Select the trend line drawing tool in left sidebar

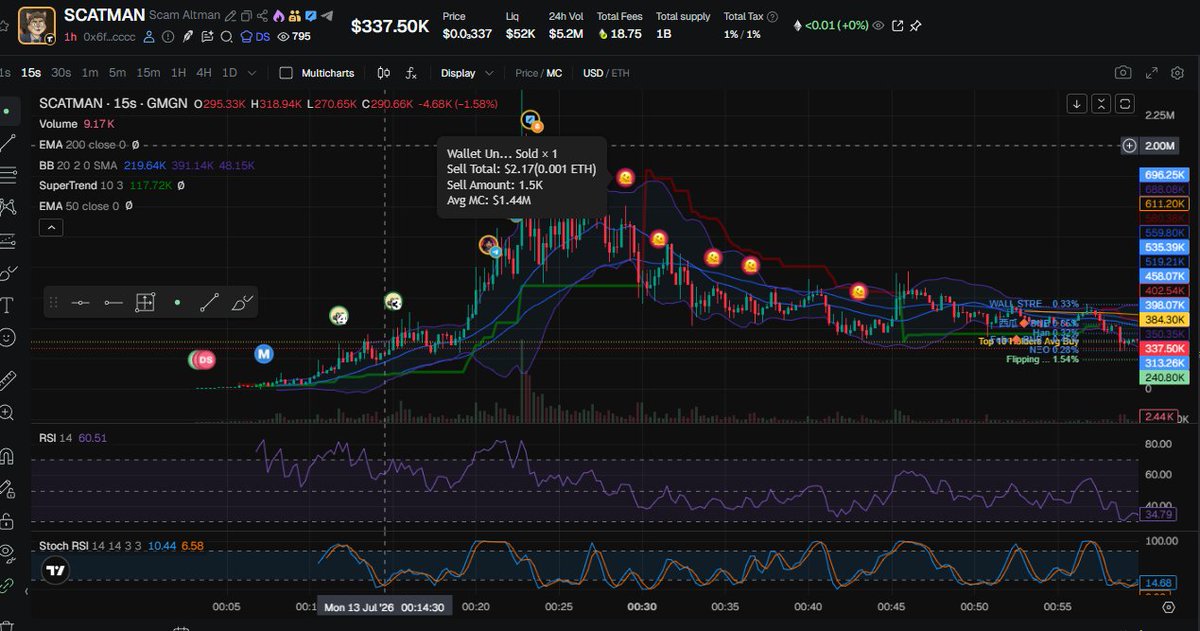point(8,143)
